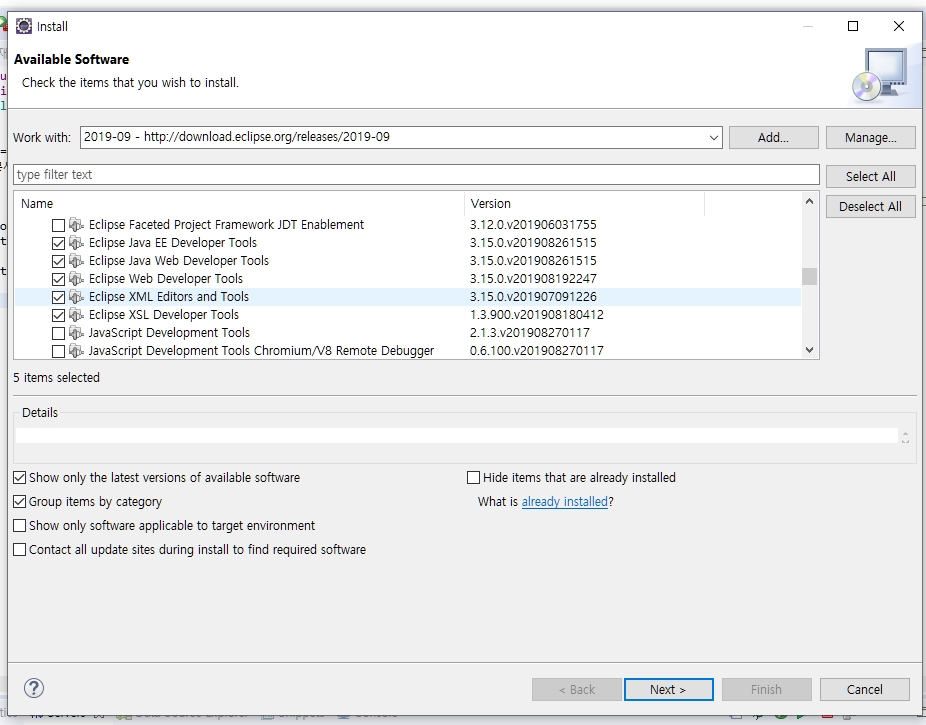Click feature icon beside Eclipse Web Developer Tools
This screenshot has width=926, height=725.
tap(76, 279)
